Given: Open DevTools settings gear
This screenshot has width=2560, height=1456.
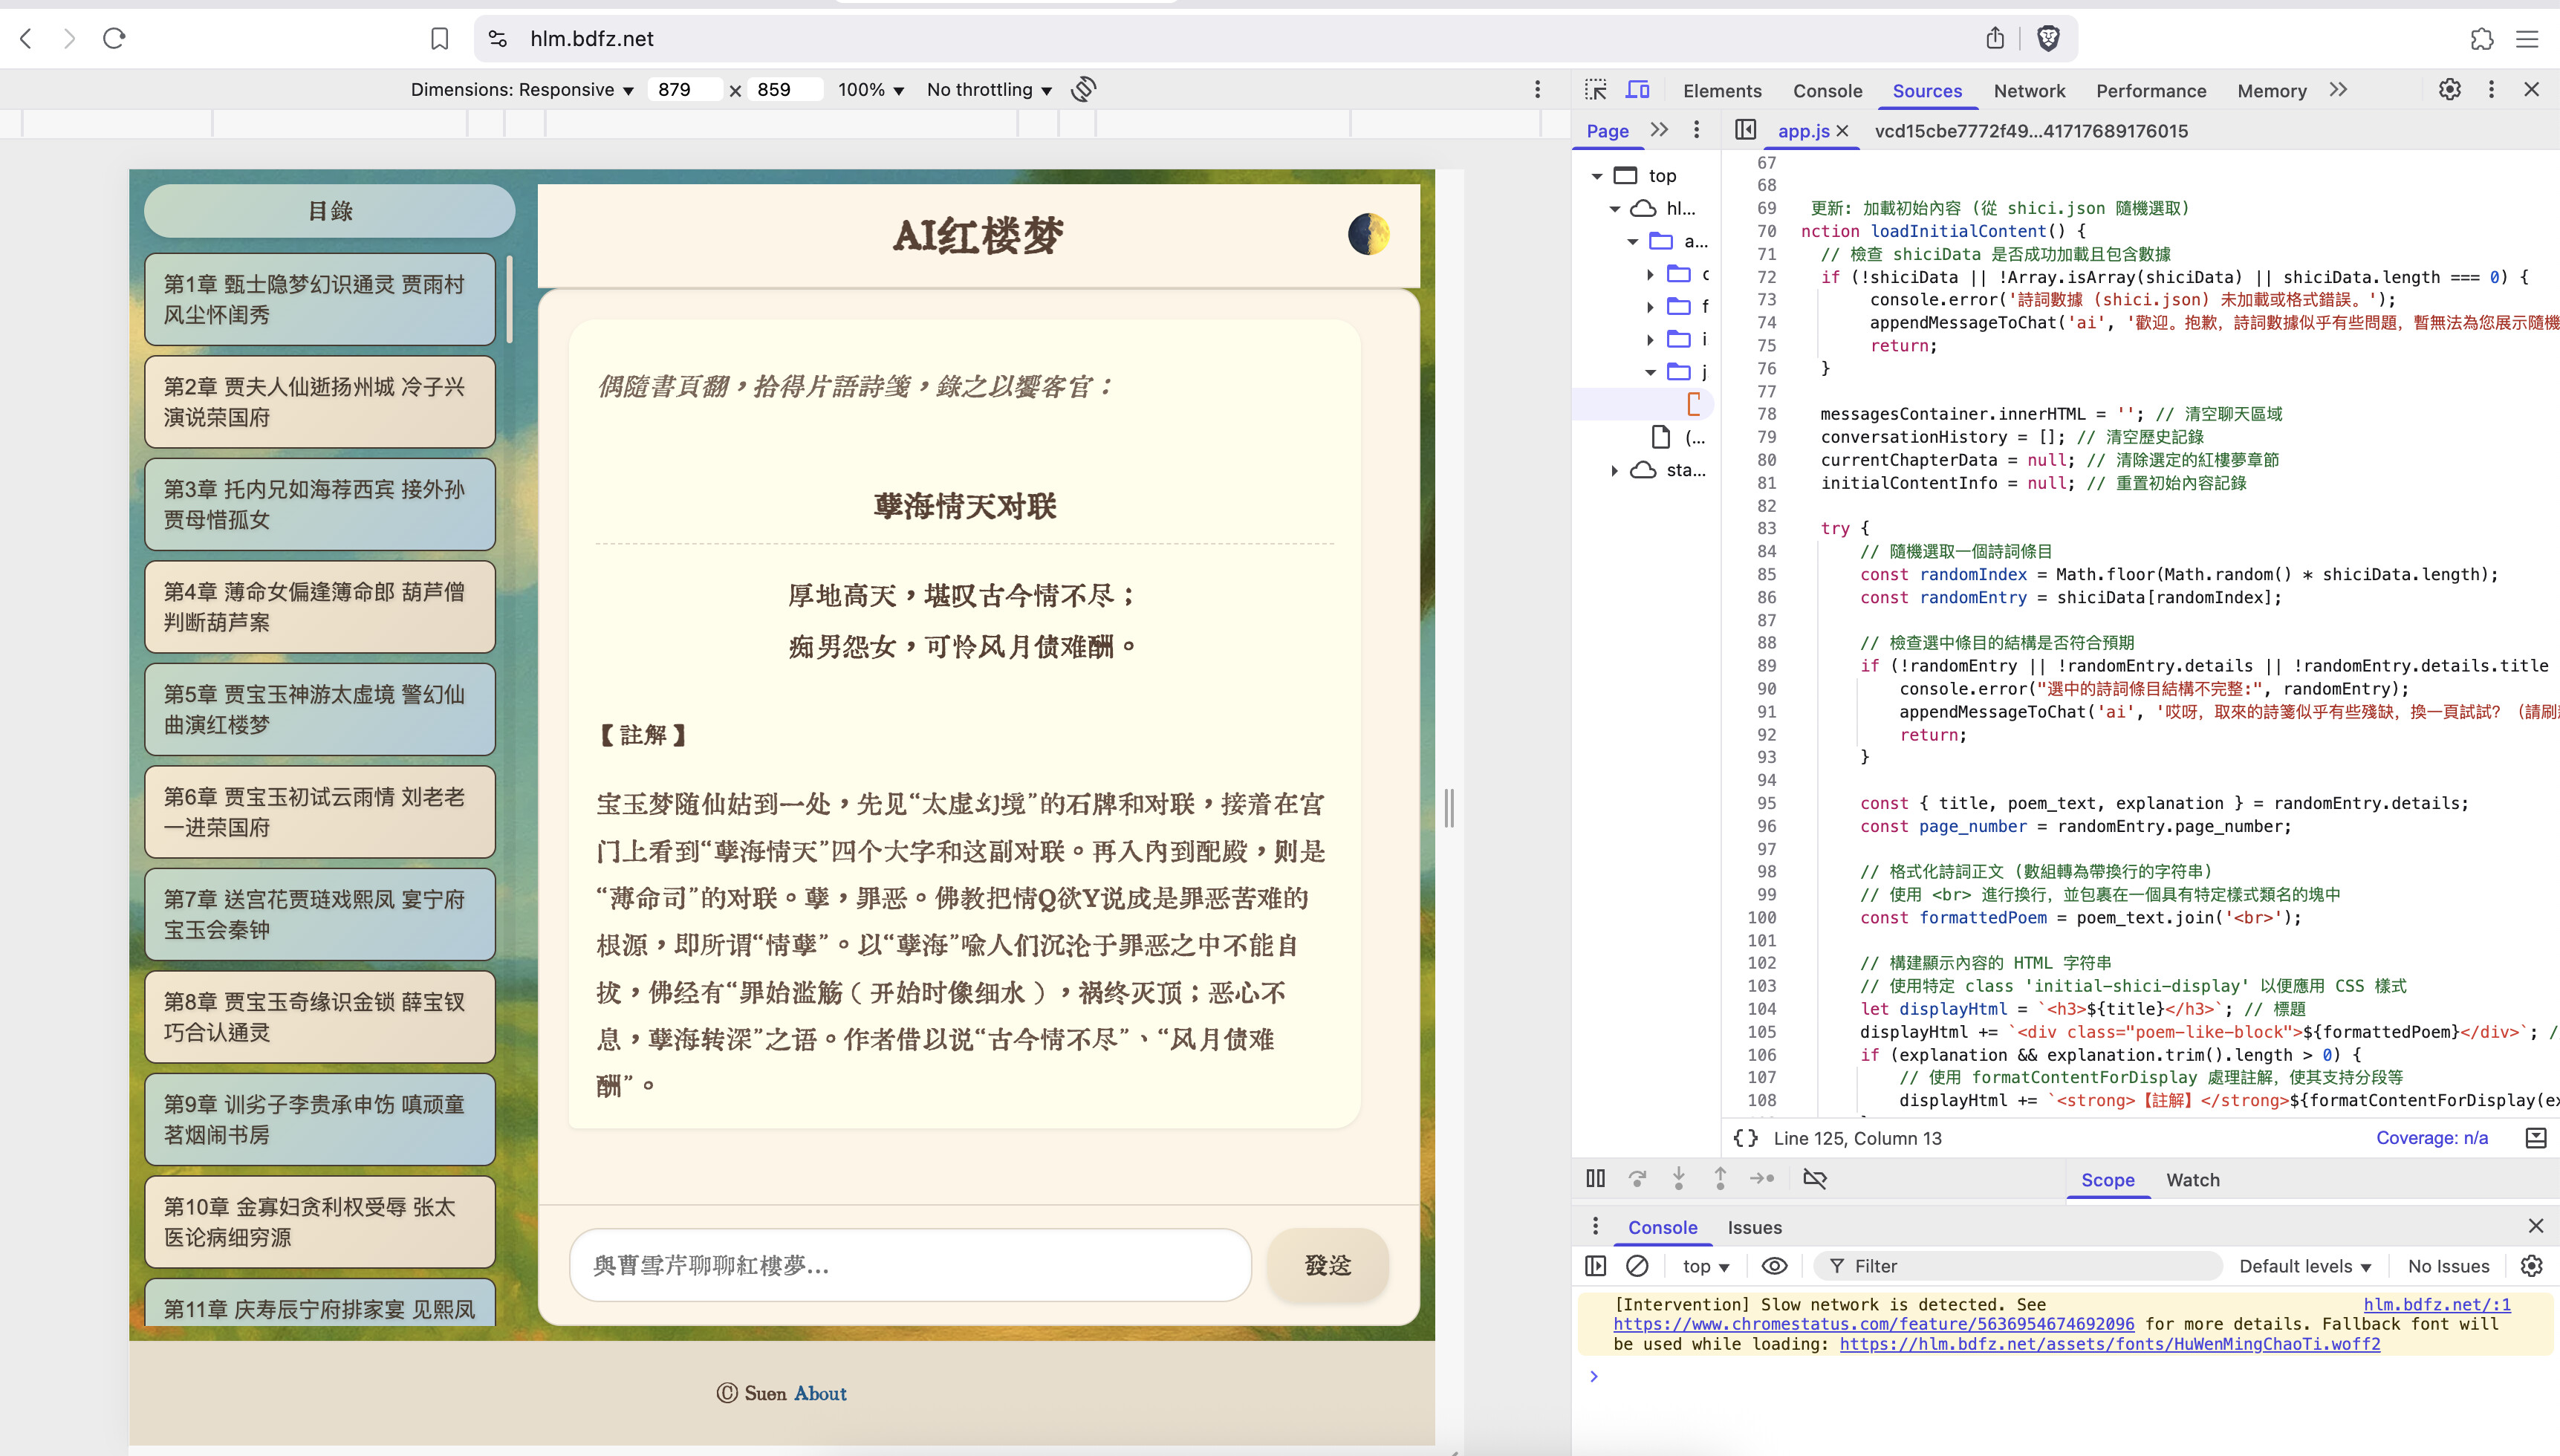Looking at the screenshot, I should point(2449,90).
